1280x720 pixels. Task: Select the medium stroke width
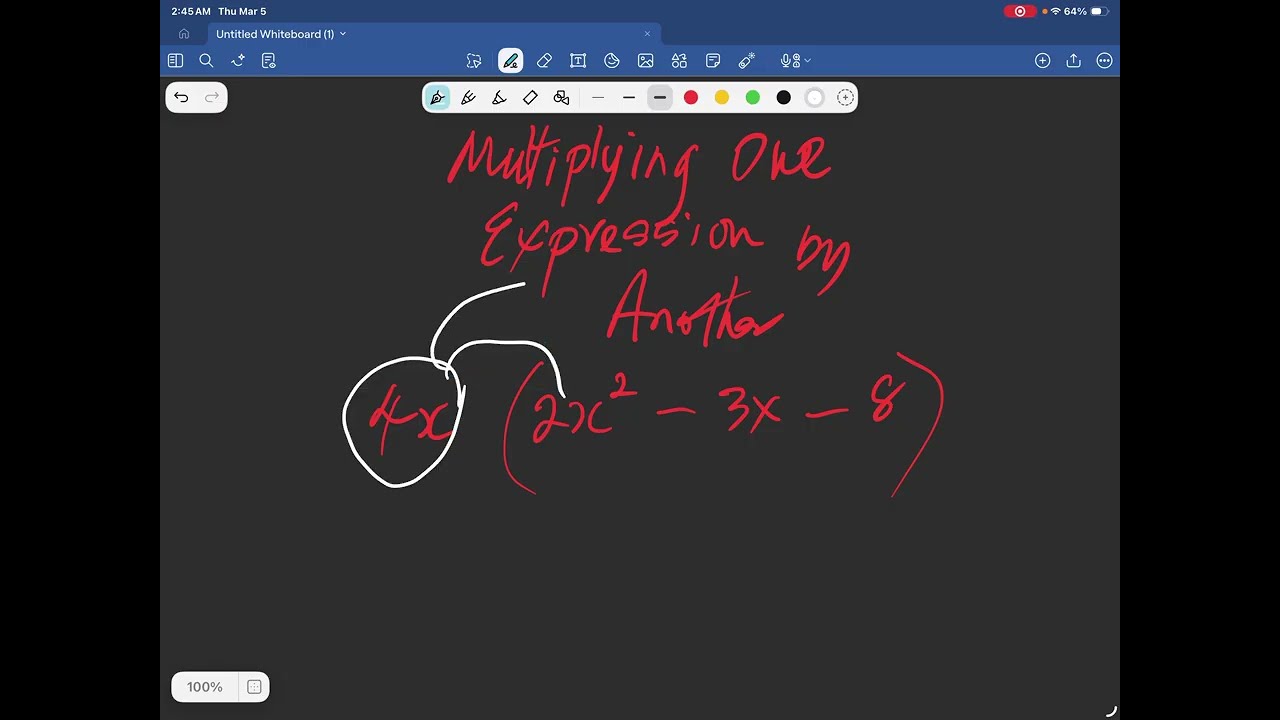tap(629, 97)
